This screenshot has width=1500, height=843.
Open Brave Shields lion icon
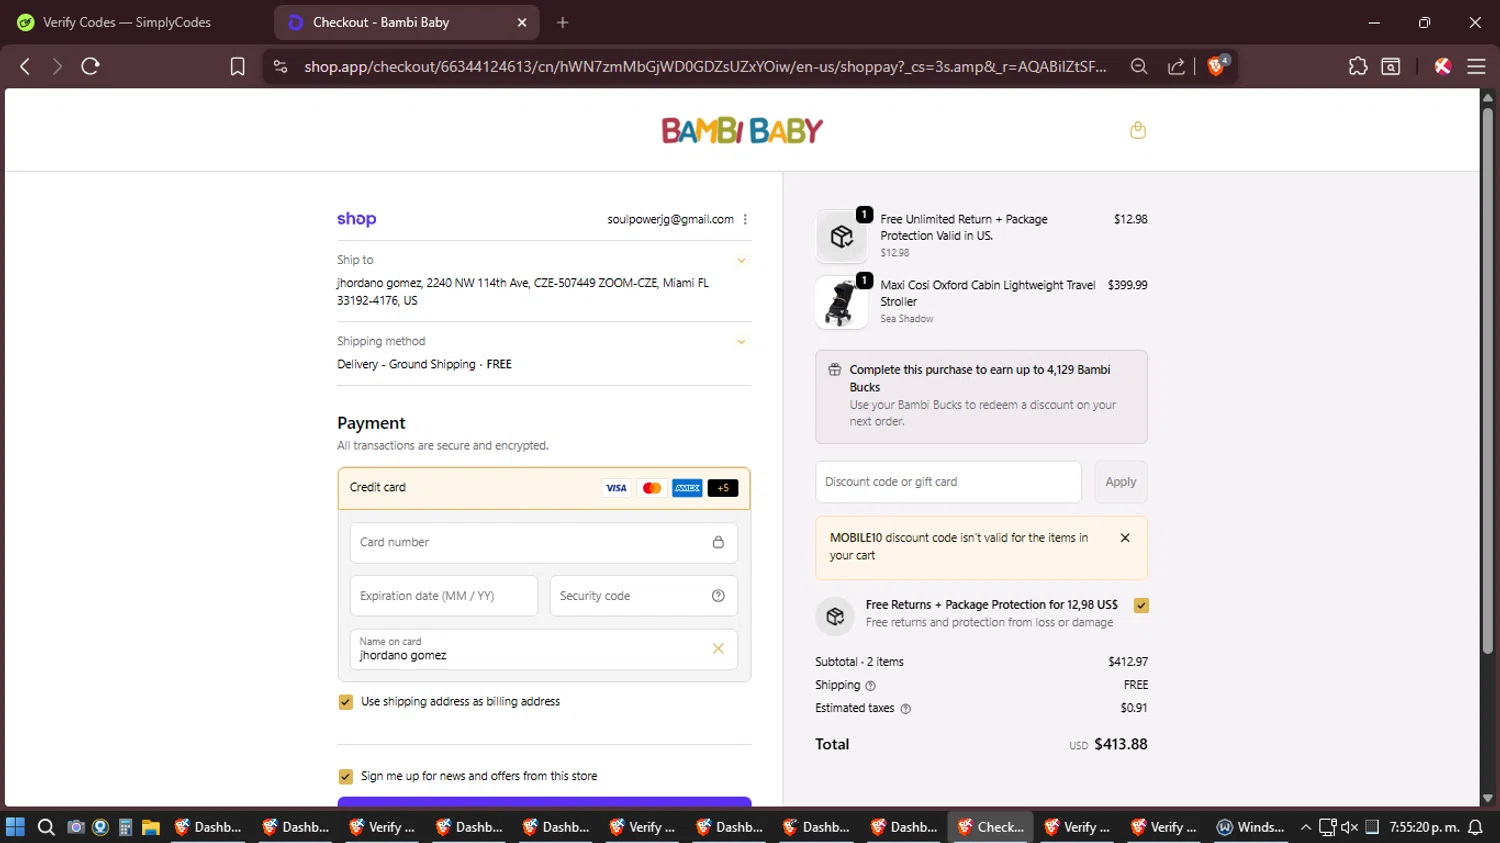click(x=1217, y=66)
